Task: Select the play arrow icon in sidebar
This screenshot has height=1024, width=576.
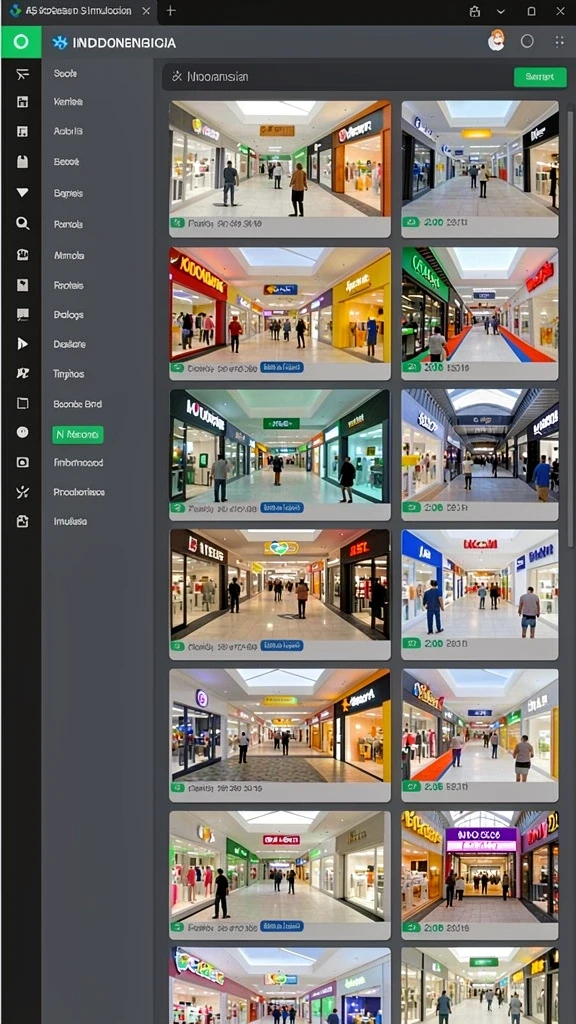Action: click(x=22, y=344)
